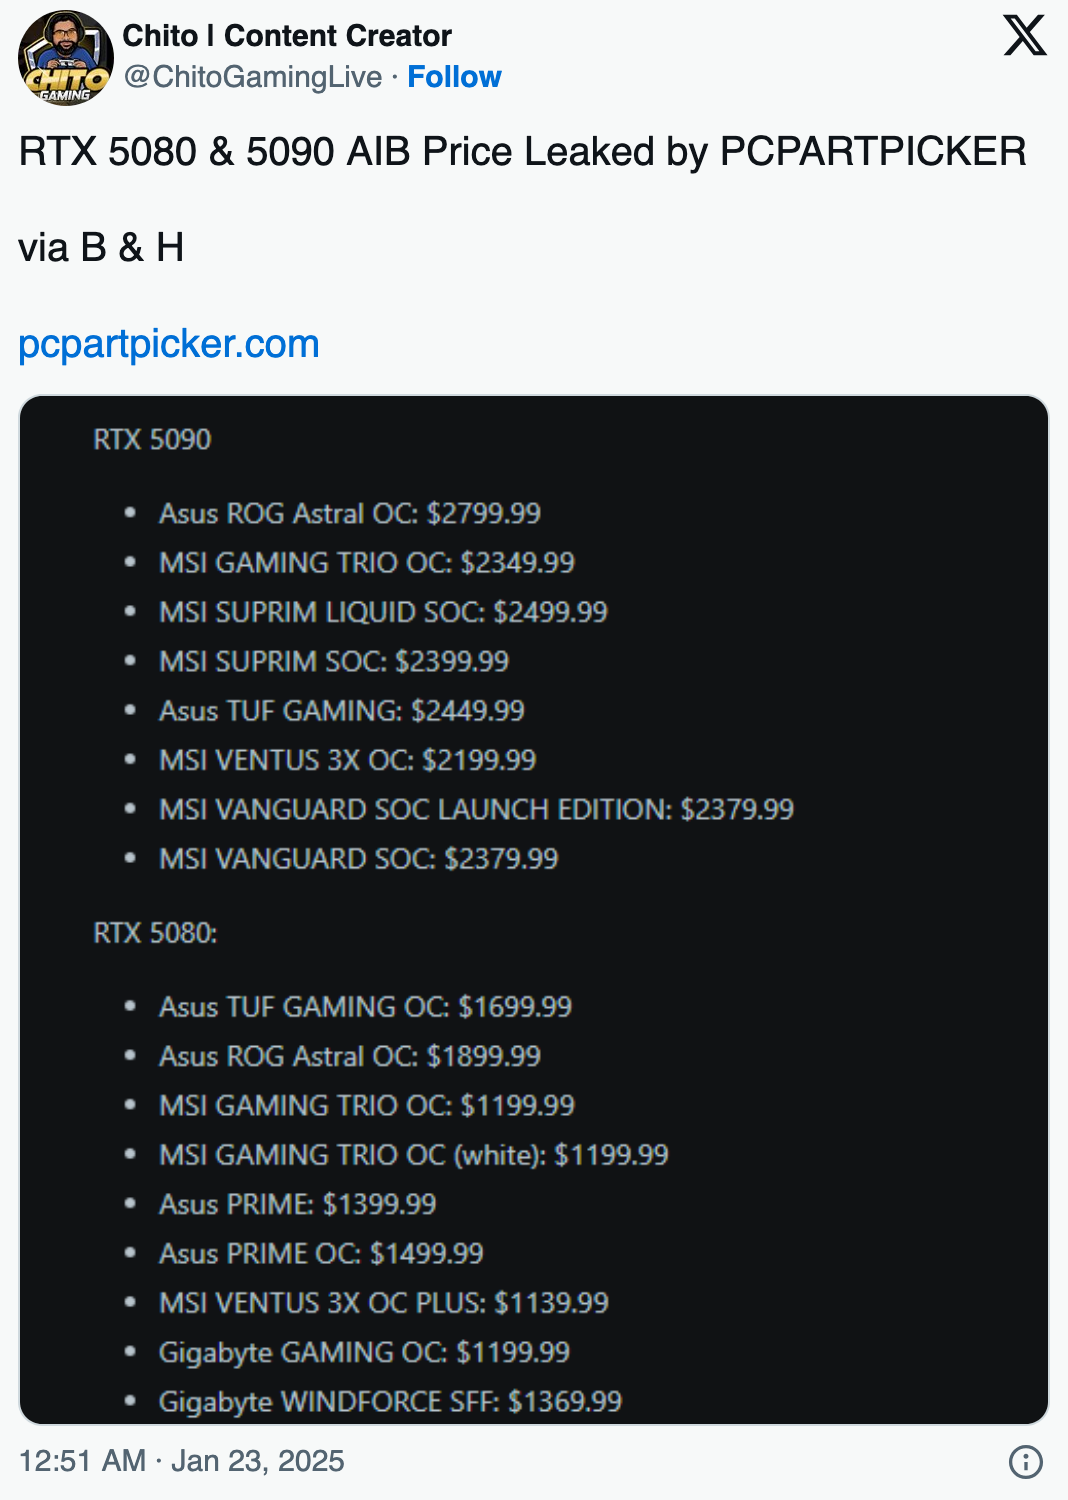Click the RTX 5080 & 5090 tweet text
This screenshot has width=1068, height=1500.
(x=523, y=152)
